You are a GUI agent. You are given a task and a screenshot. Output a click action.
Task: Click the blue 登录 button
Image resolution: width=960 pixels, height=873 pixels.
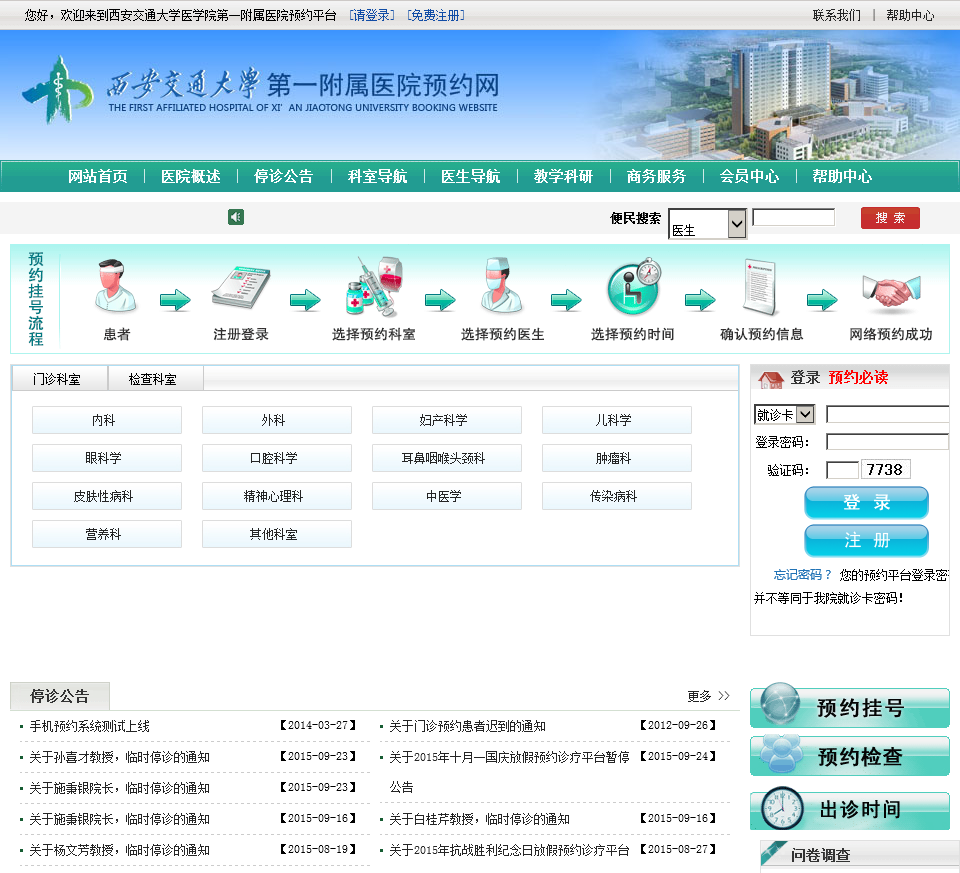[866, 503]
